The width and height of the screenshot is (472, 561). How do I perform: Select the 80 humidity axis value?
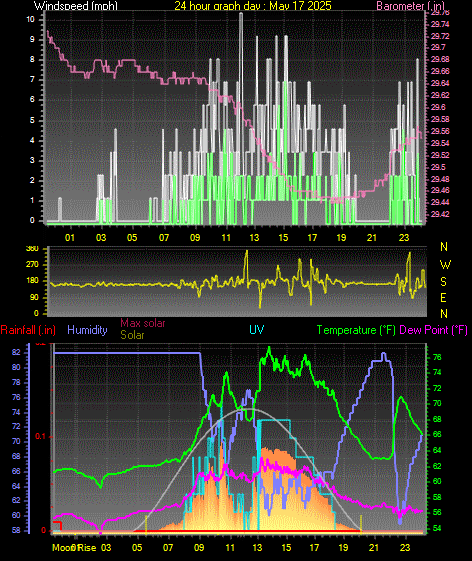point(16,367)
